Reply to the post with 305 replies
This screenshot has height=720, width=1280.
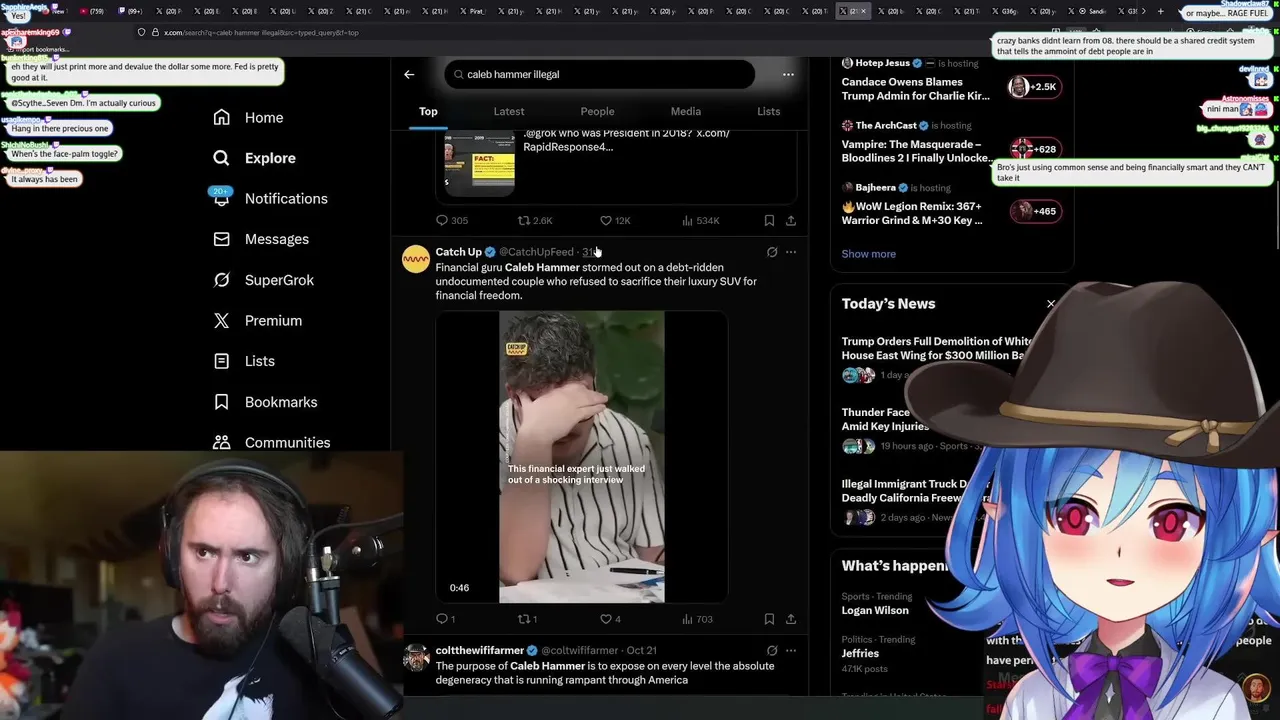point(452,220)
